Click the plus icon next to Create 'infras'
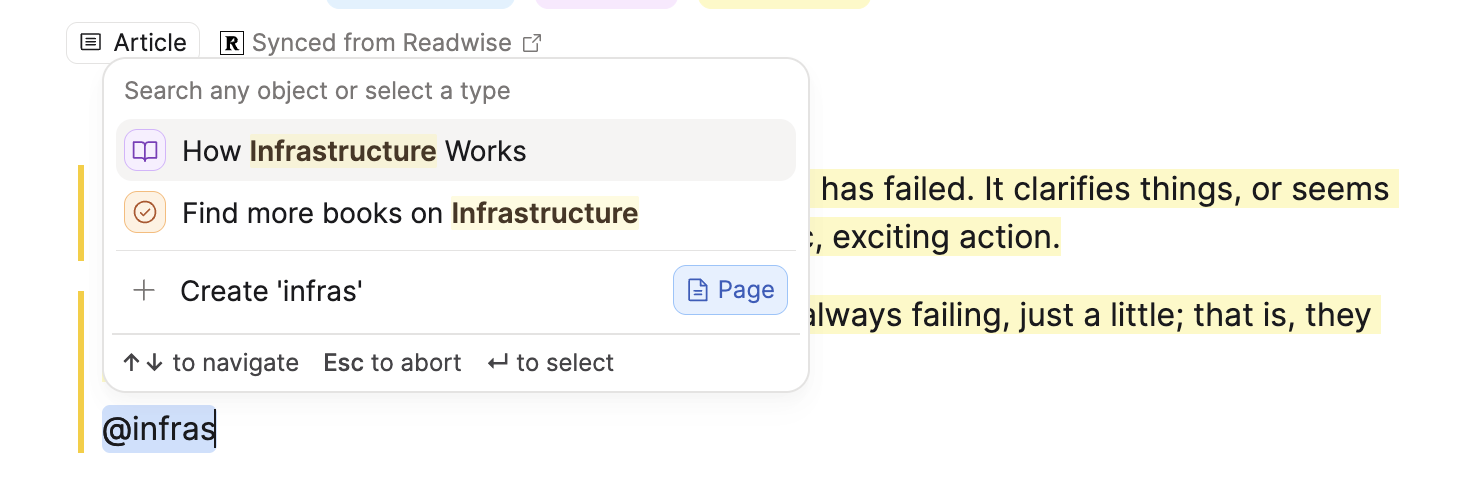1464x482 pixels. coord(145,291)
